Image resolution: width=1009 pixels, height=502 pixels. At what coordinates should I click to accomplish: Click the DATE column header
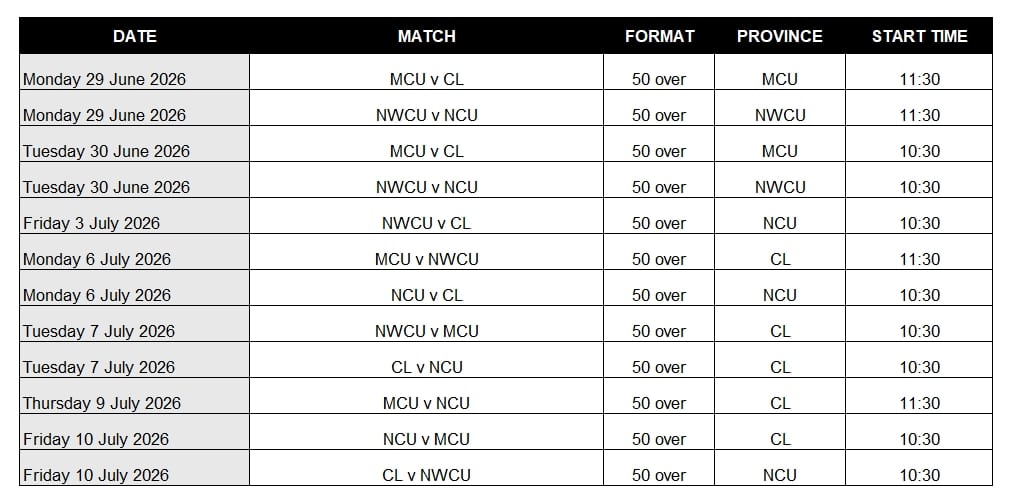pyautogui.click(x=135, y=36)
